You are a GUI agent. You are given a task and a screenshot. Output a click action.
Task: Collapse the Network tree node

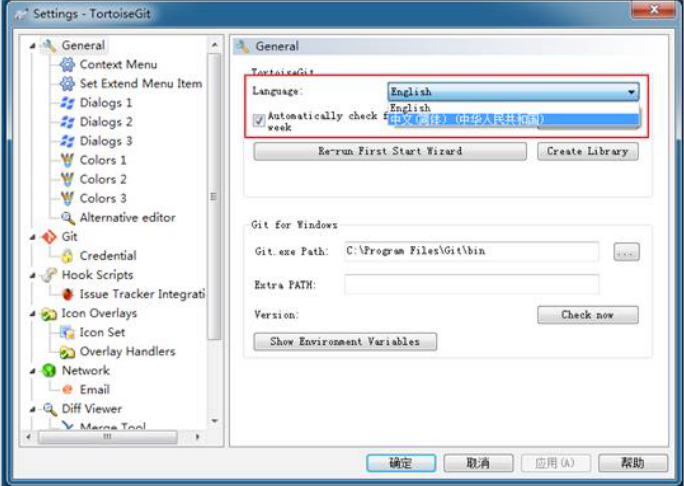coord(33,371)
